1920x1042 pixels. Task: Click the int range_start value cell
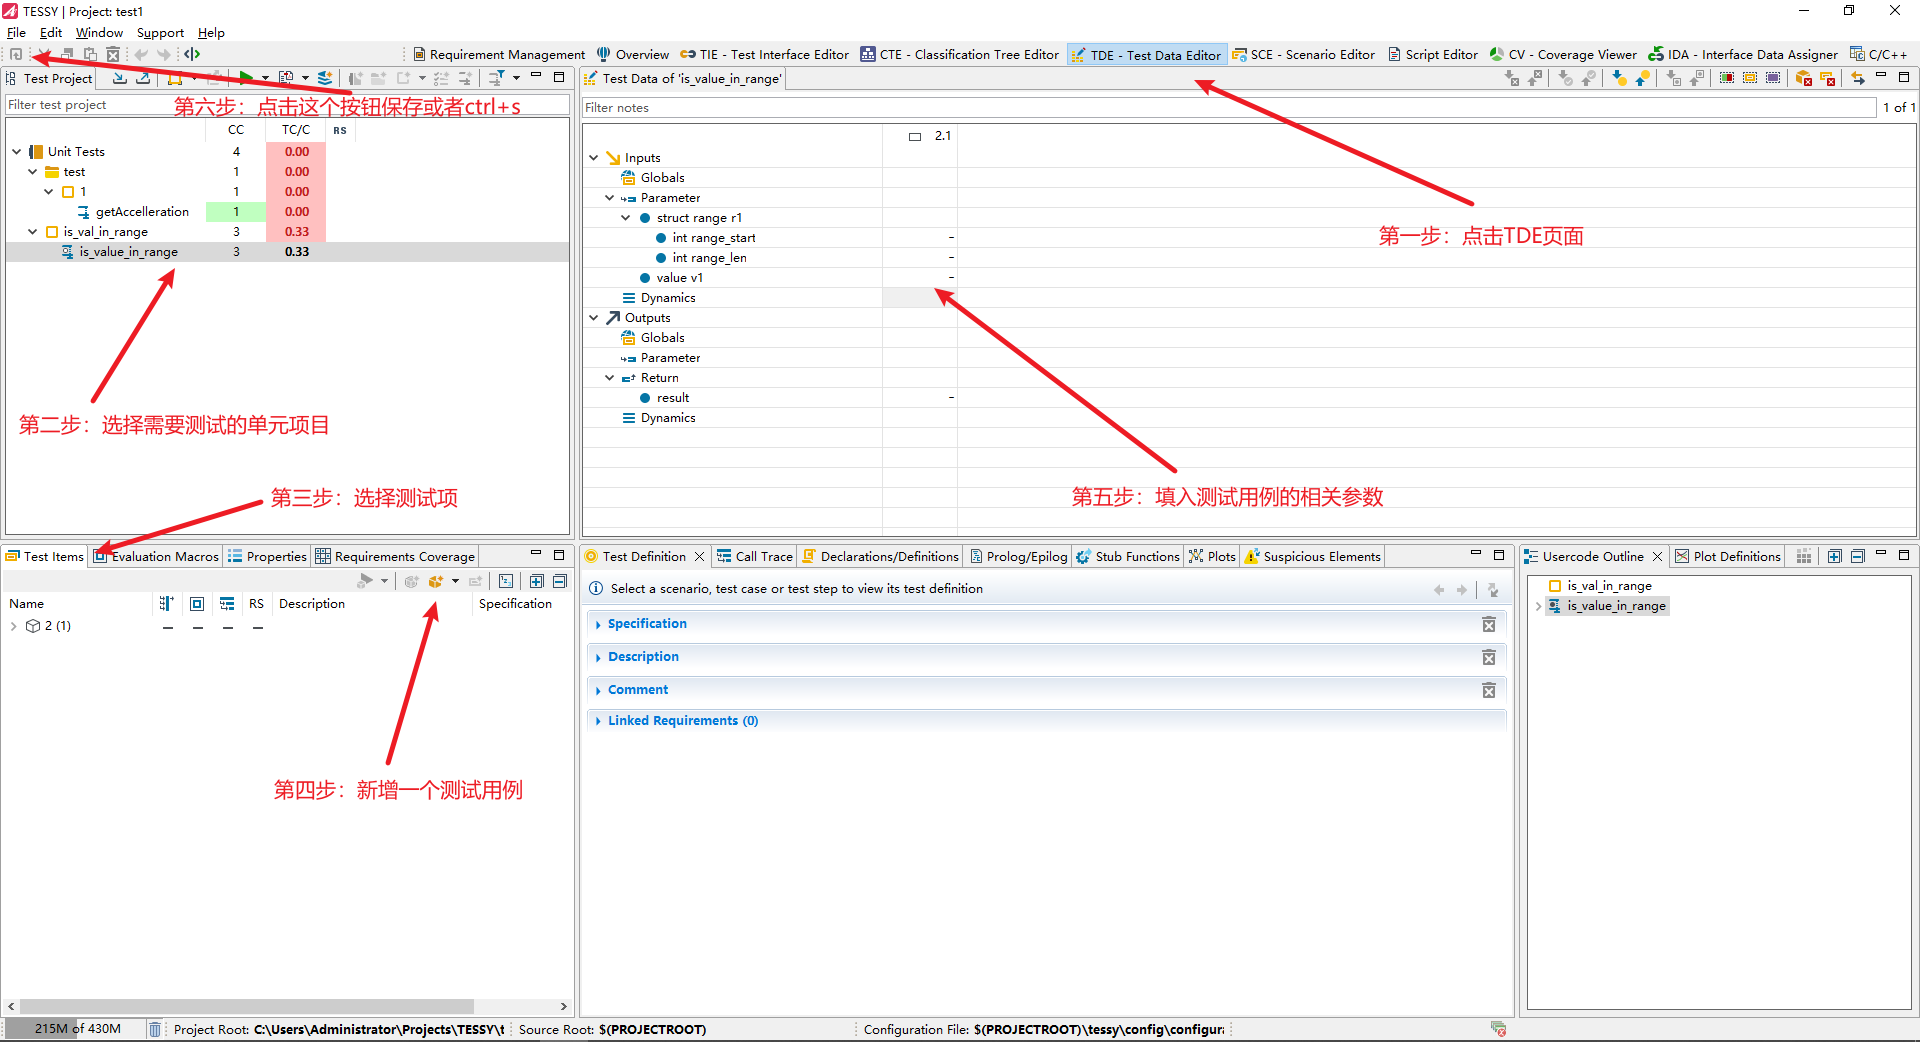920,238
